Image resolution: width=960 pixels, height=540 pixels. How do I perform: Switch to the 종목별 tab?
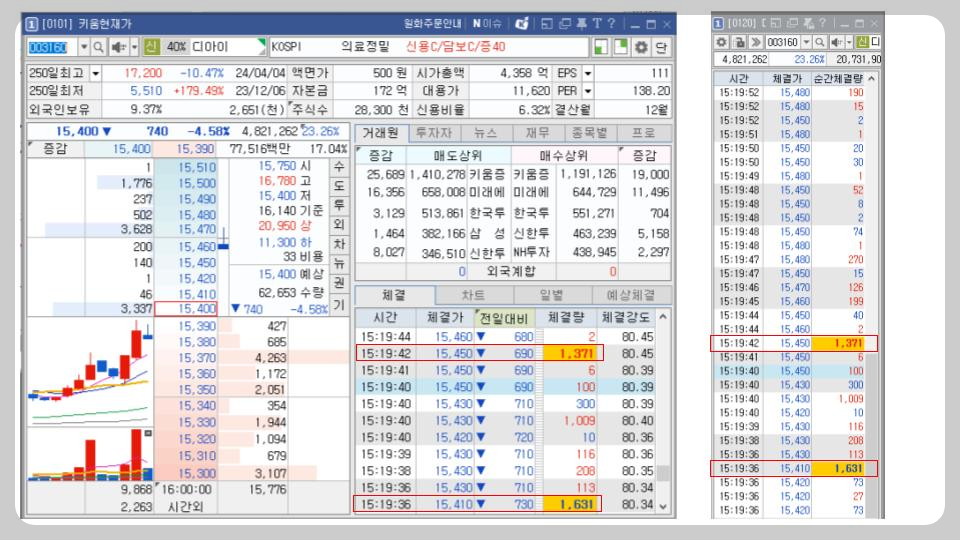coord(590,133)
